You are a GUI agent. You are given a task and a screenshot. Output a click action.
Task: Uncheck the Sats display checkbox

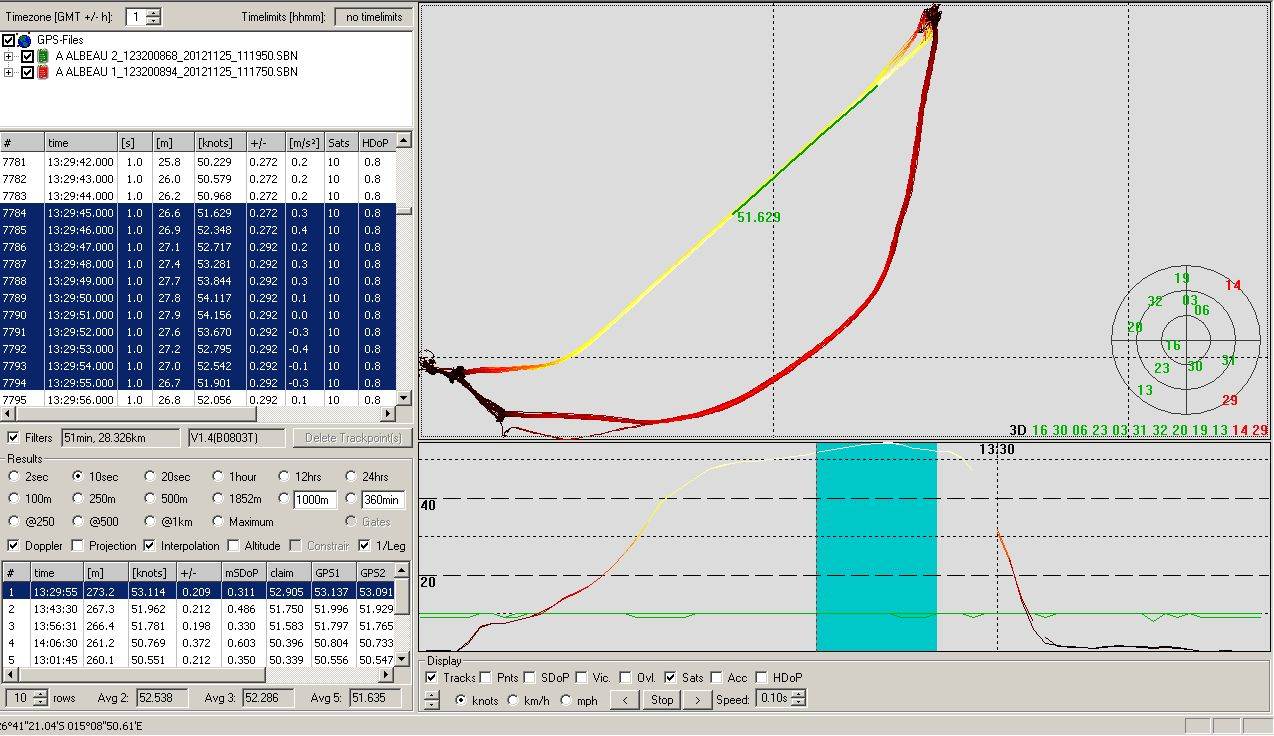(x=670, y=678)
